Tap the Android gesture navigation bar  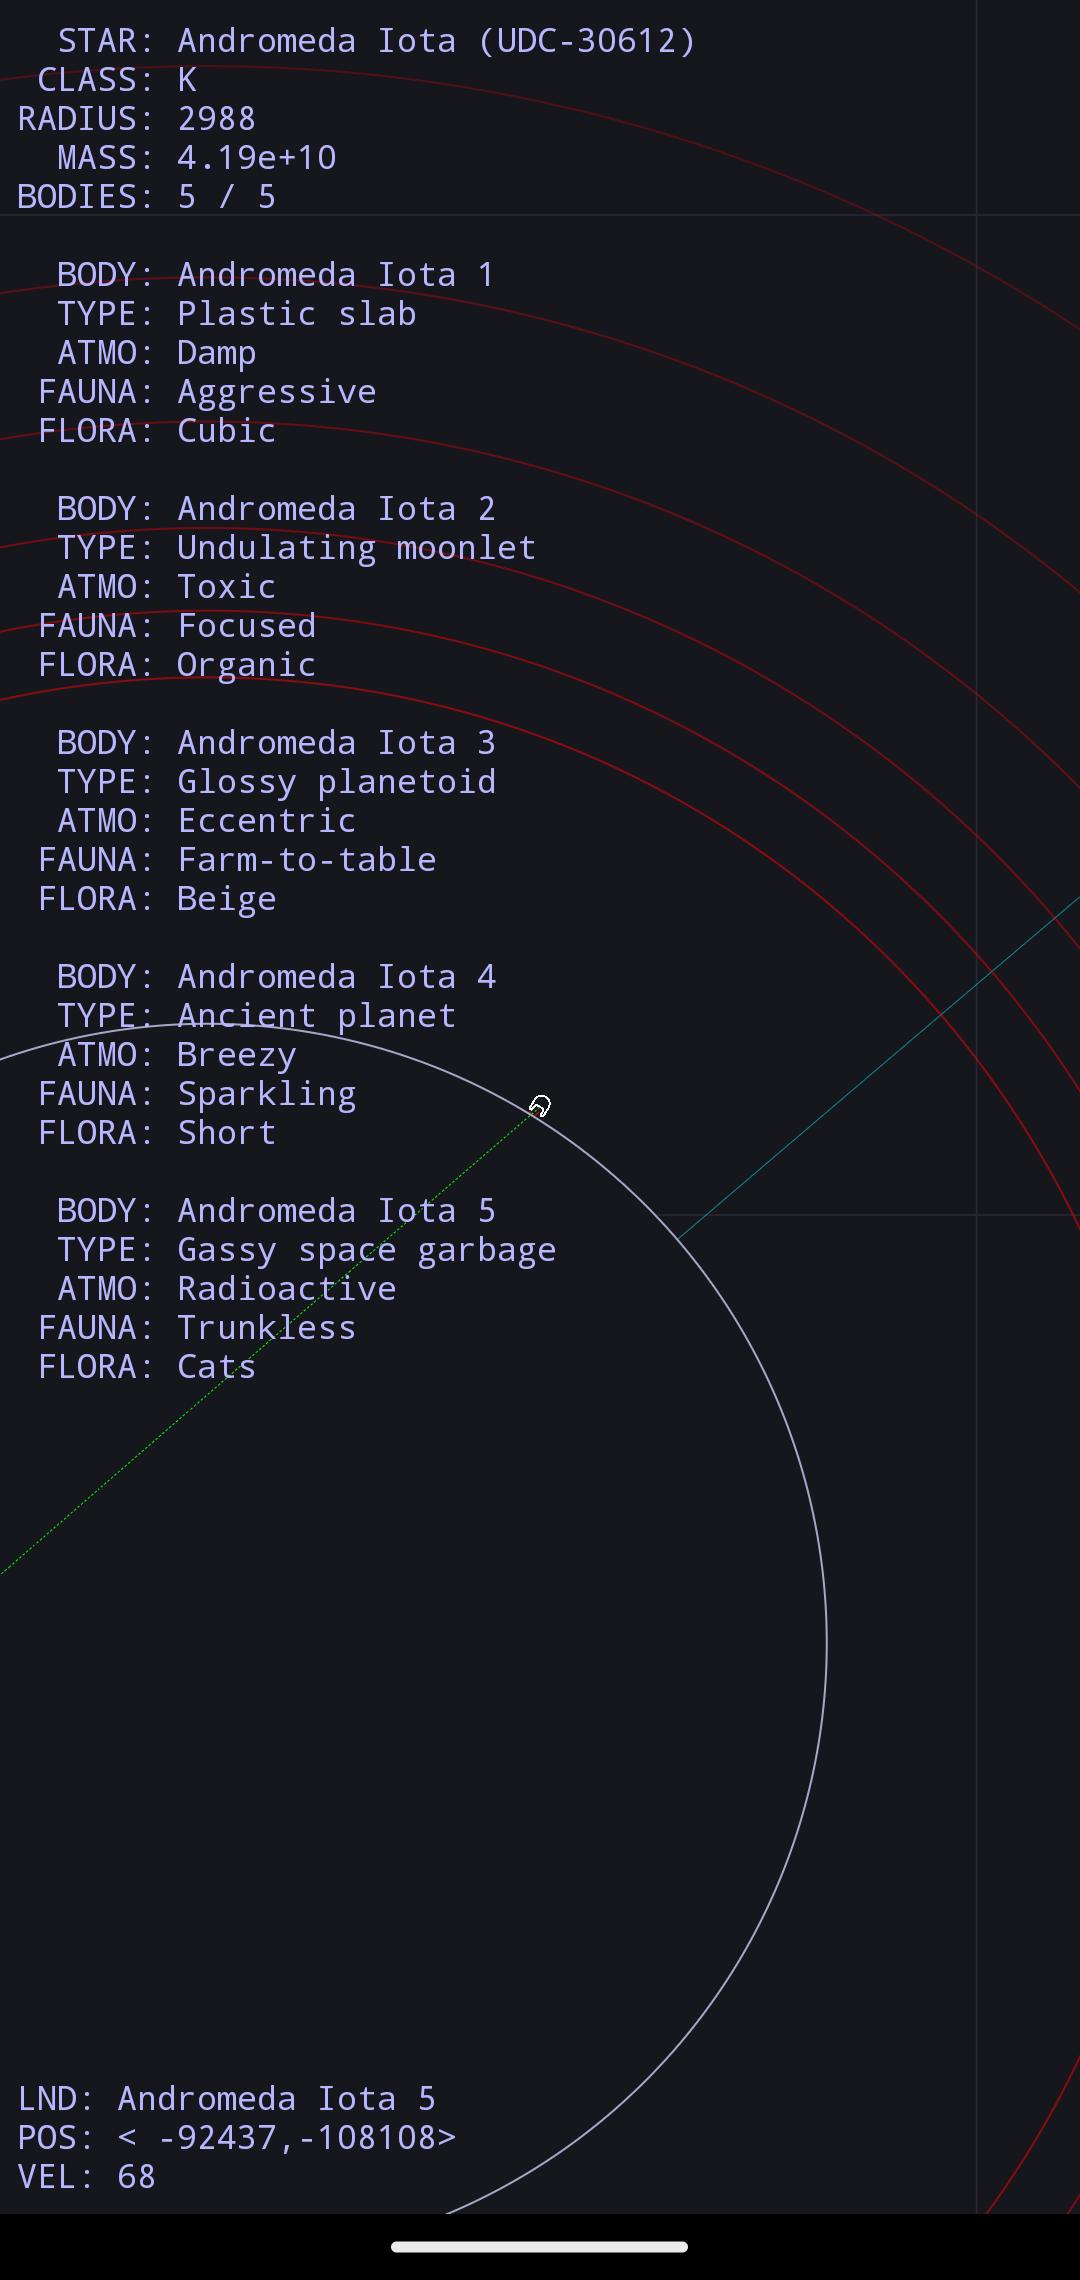[540, 2247]
